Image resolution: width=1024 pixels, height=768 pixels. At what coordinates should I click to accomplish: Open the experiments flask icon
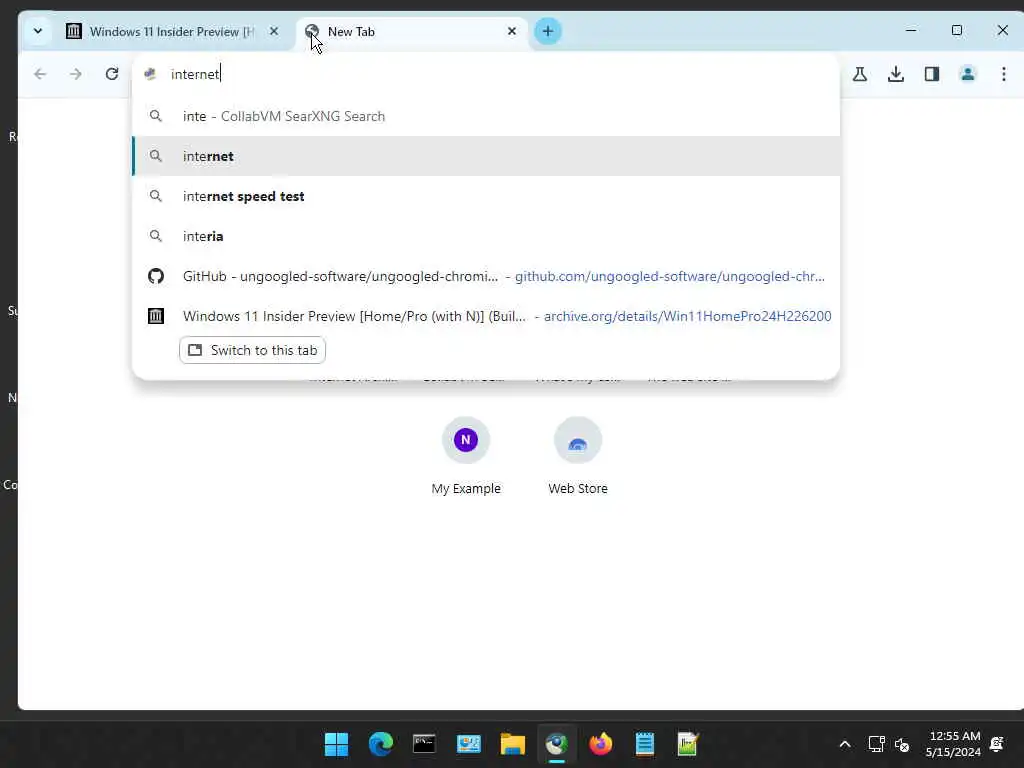pos(860,74)
